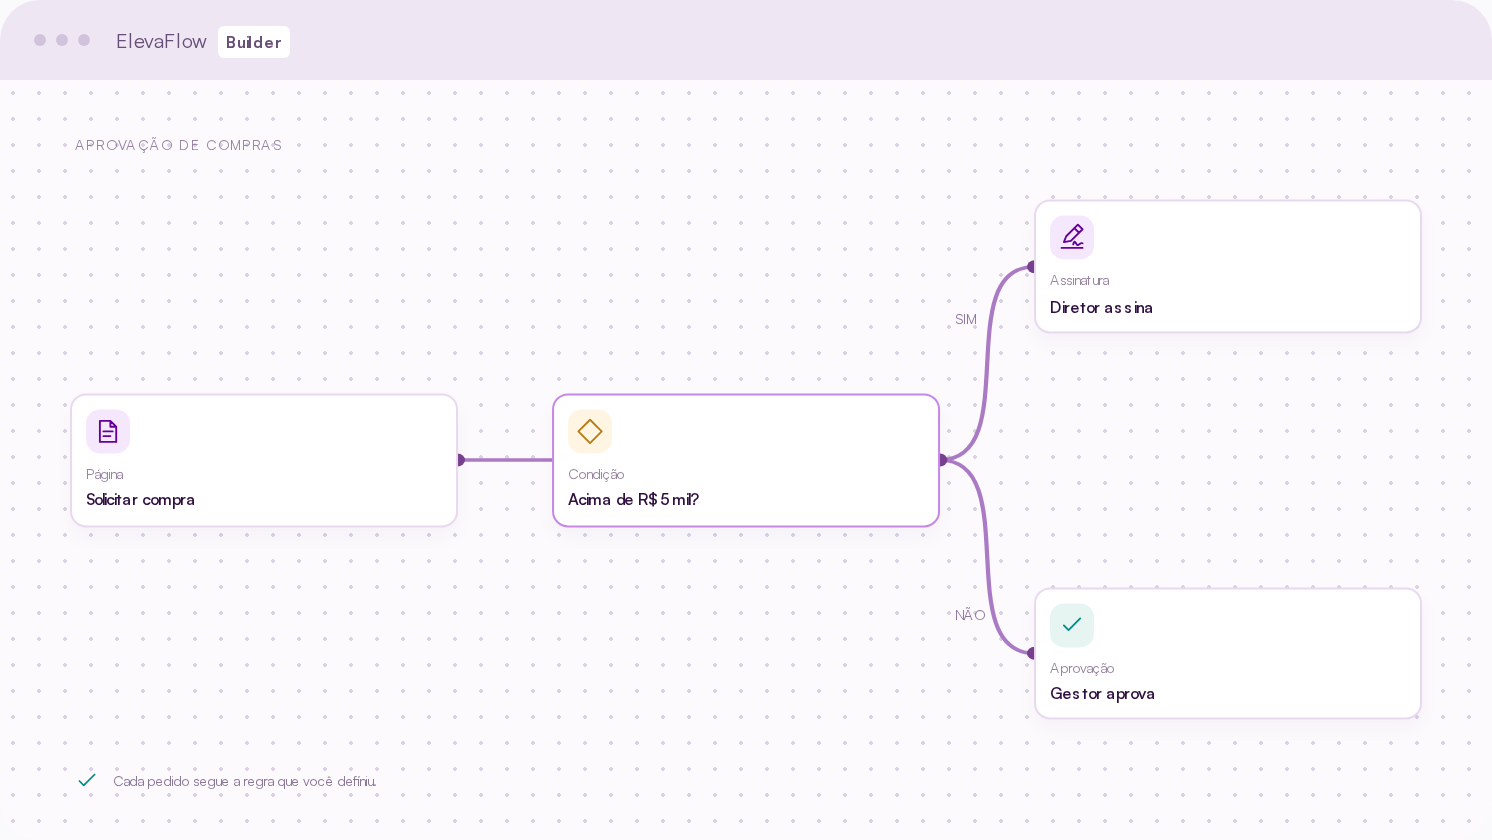Click the ElevaFlow app title
This screenshot has width=1492, height=840.
tap(161, 41)
